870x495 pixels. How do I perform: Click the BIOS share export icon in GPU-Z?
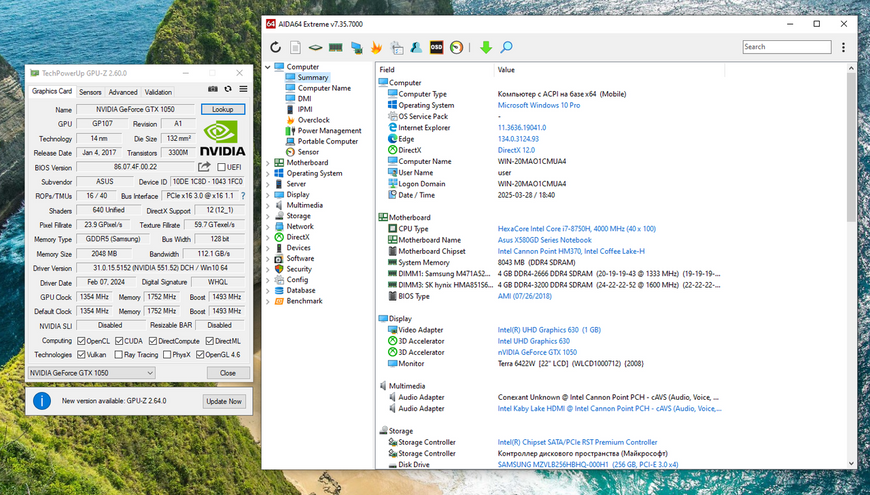204,166
